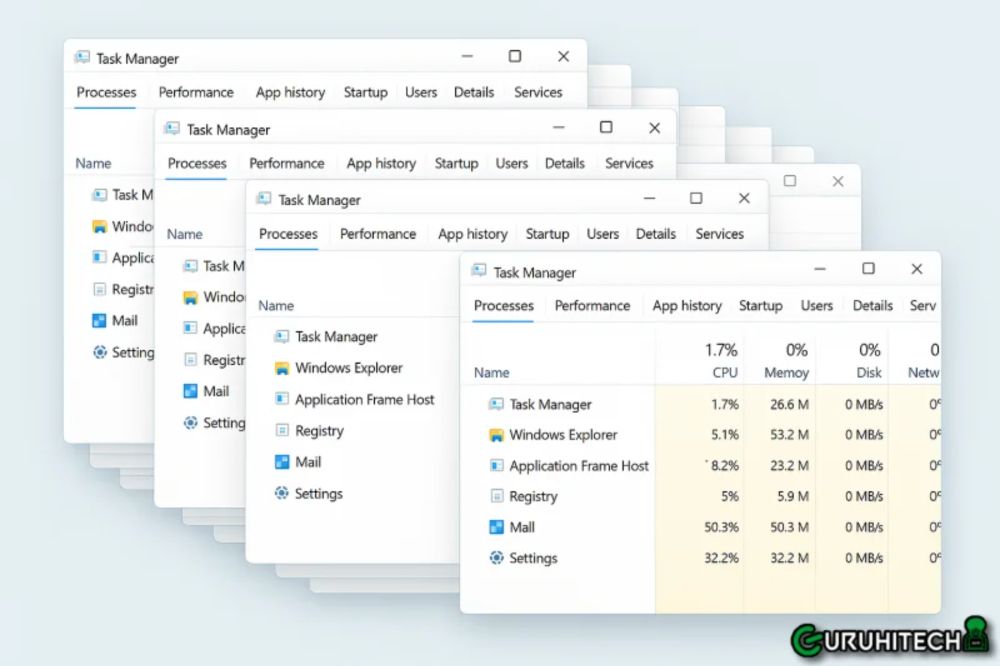
Task: Click the title bar app icon of front Task Manager
Action: 479,270
